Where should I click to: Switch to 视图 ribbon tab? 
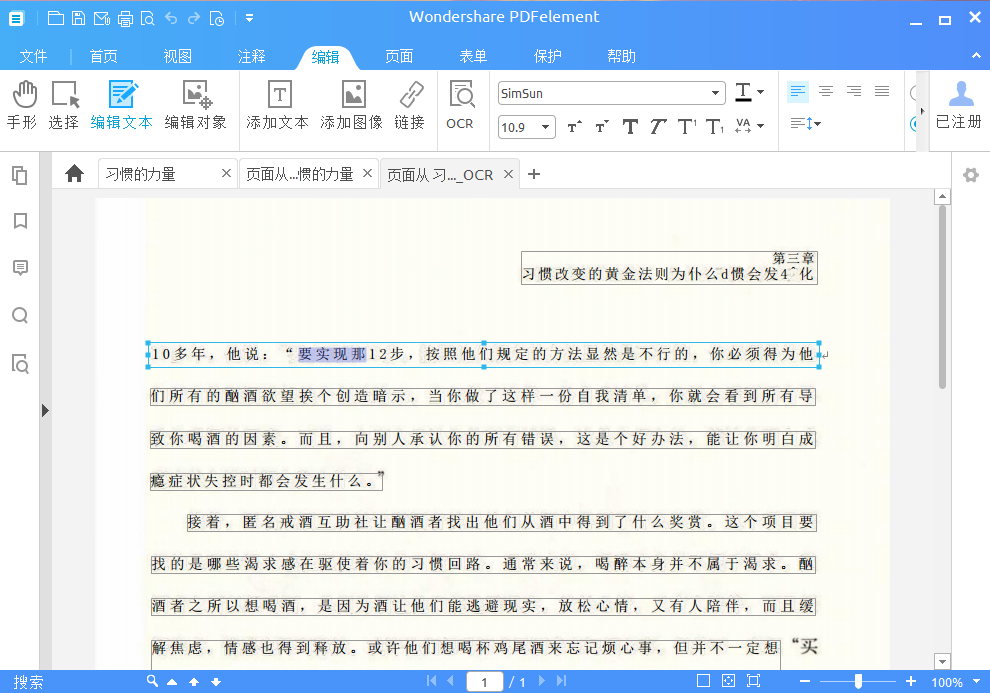[177, 56]
